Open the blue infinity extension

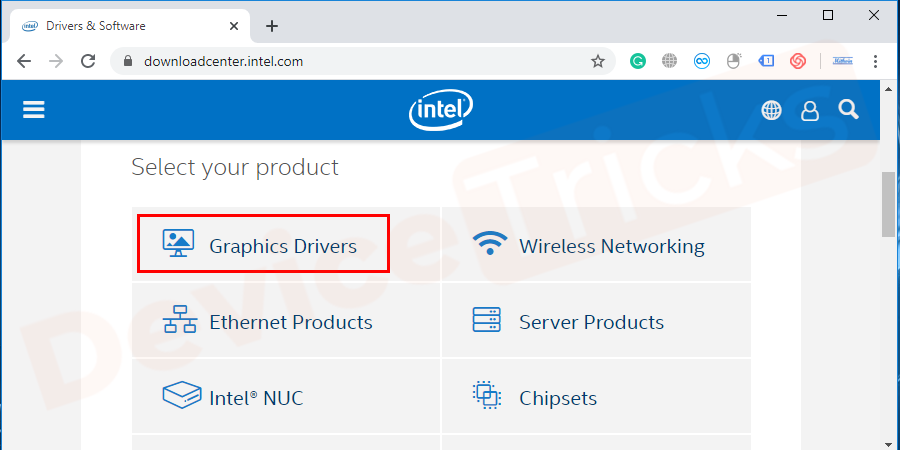tap(701, 61)
